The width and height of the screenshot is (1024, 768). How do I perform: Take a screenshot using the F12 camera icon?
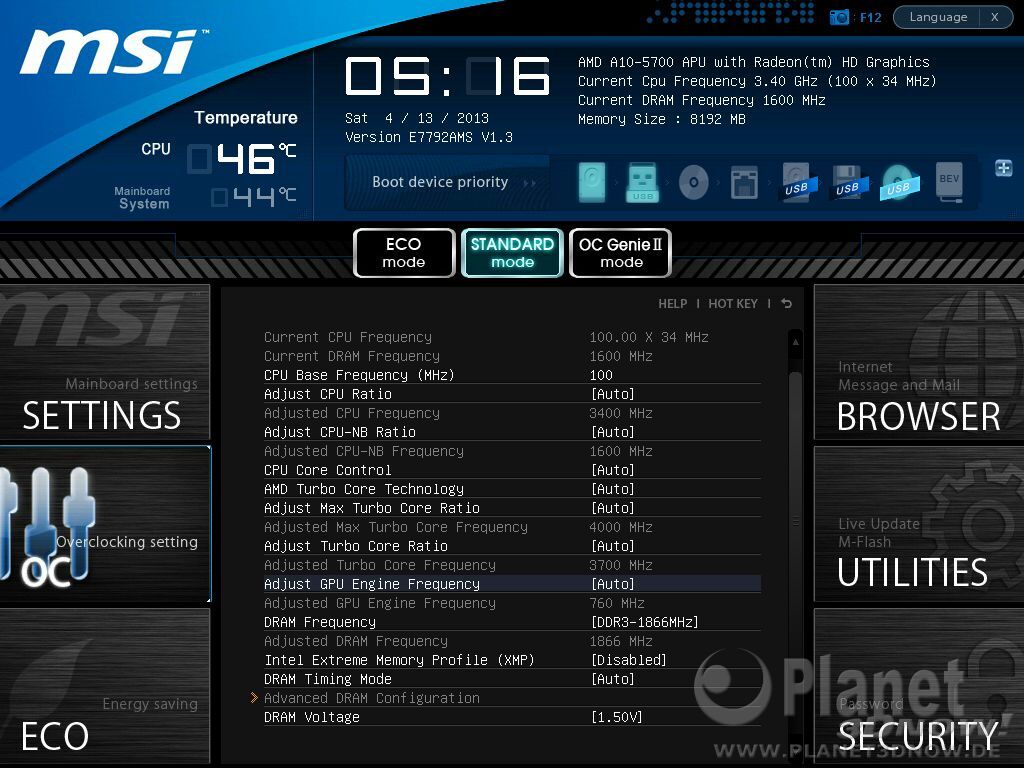(839, 17)
